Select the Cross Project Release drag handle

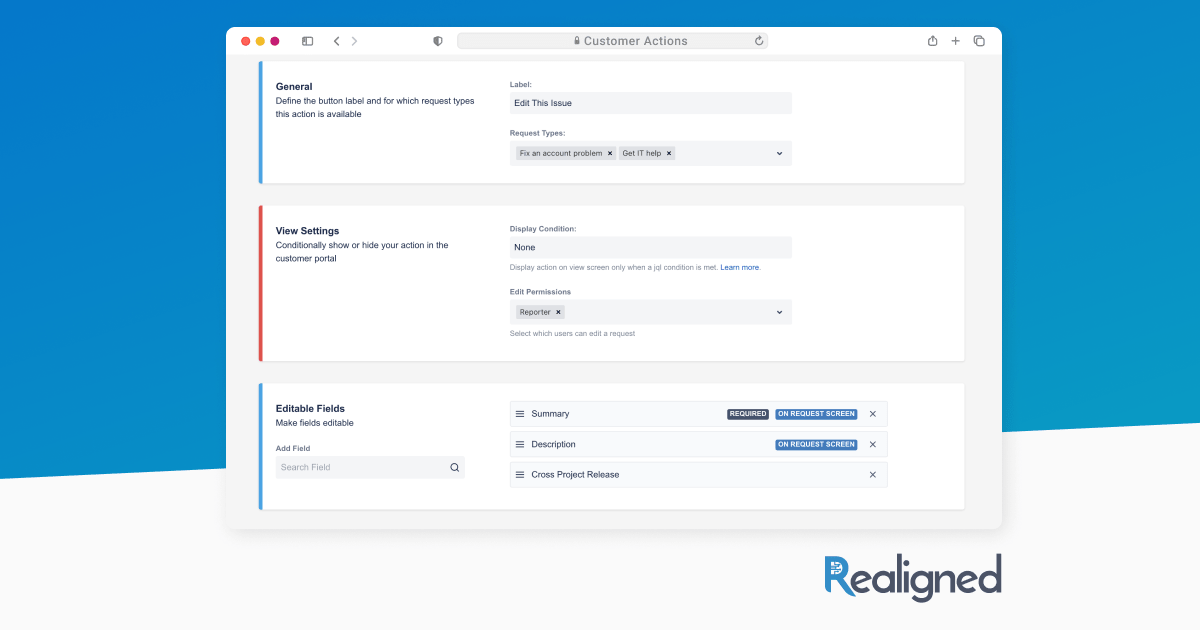[x=519, y=474]
